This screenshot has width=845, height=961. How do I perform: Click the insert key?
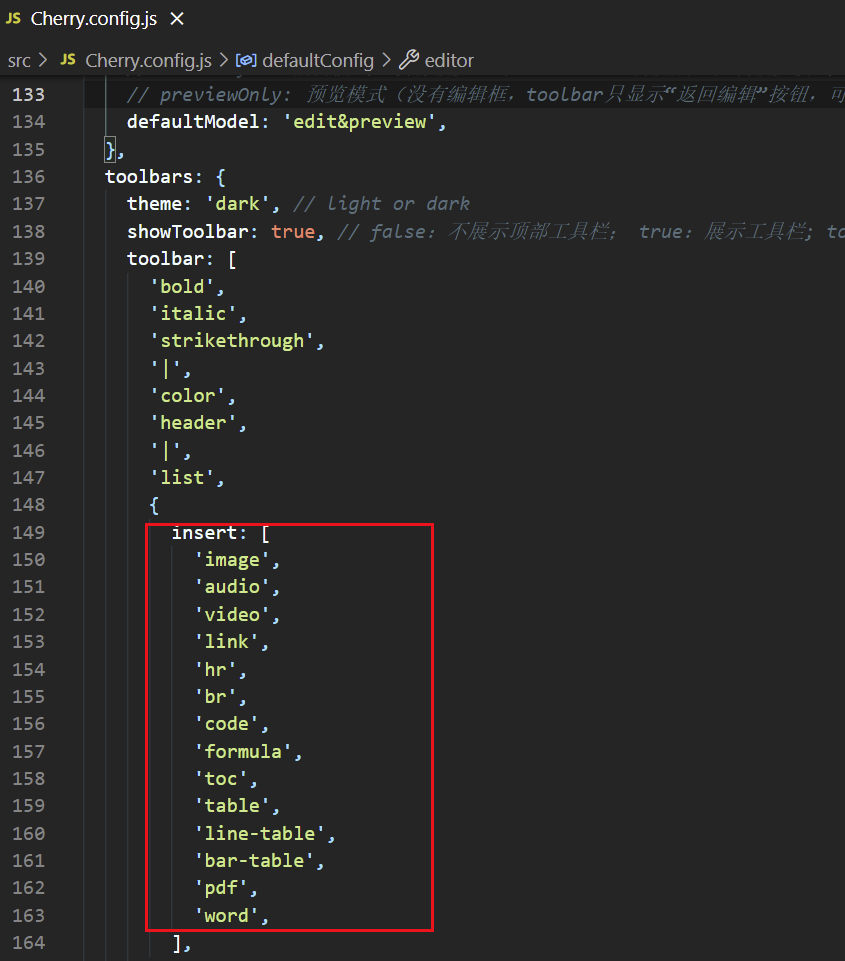point(204,533)
